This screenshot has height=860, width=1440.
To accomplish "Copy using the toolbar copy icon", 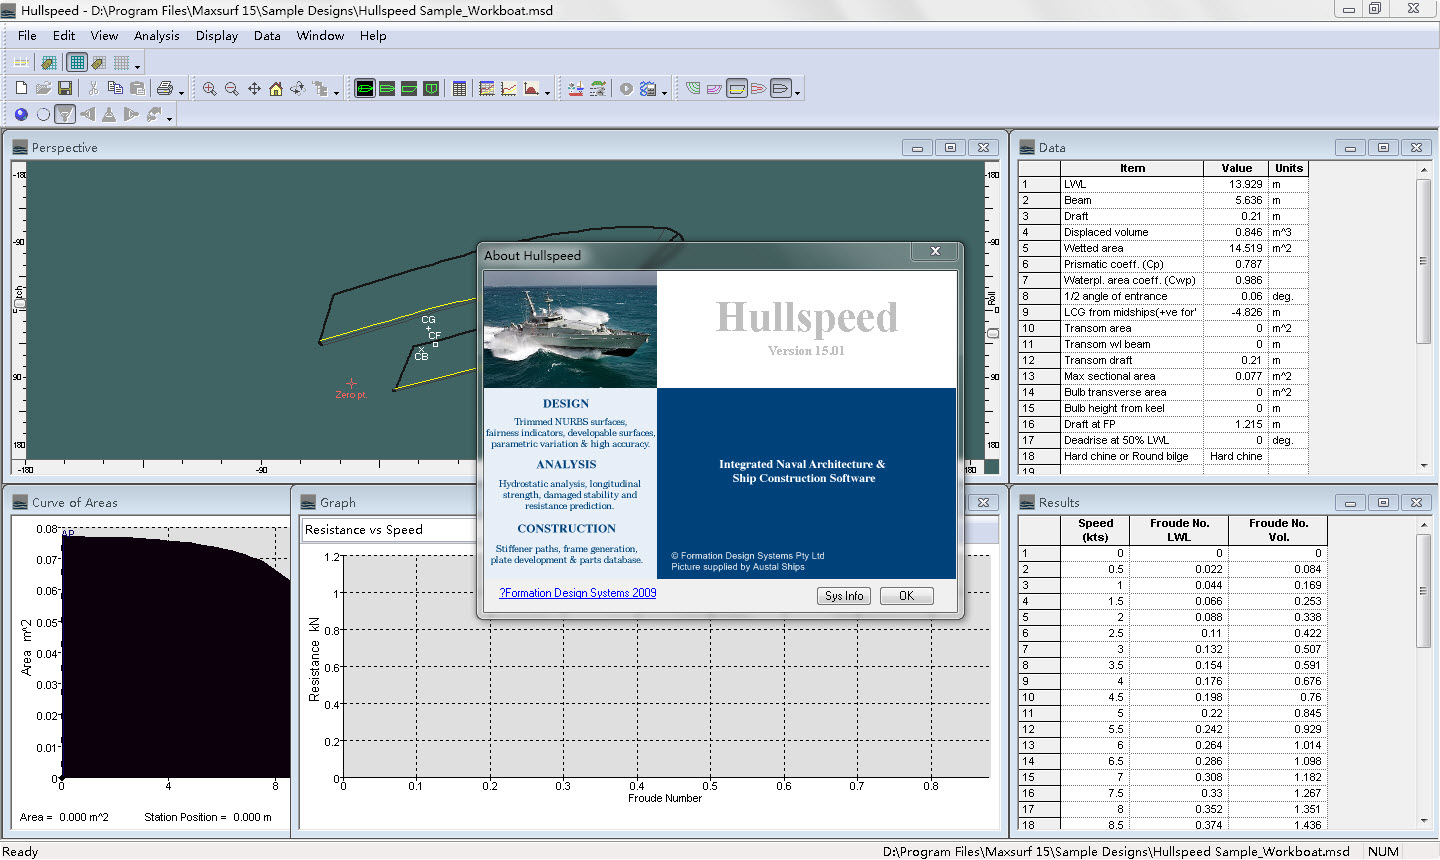I will [x=115, y=89].
